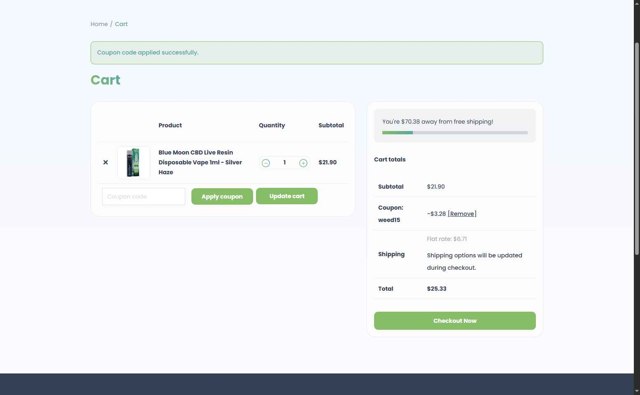Increase quantity with the plus icon
Image resolution: width=640 pixels, height=395 pixels.
[x=303, y=163]
